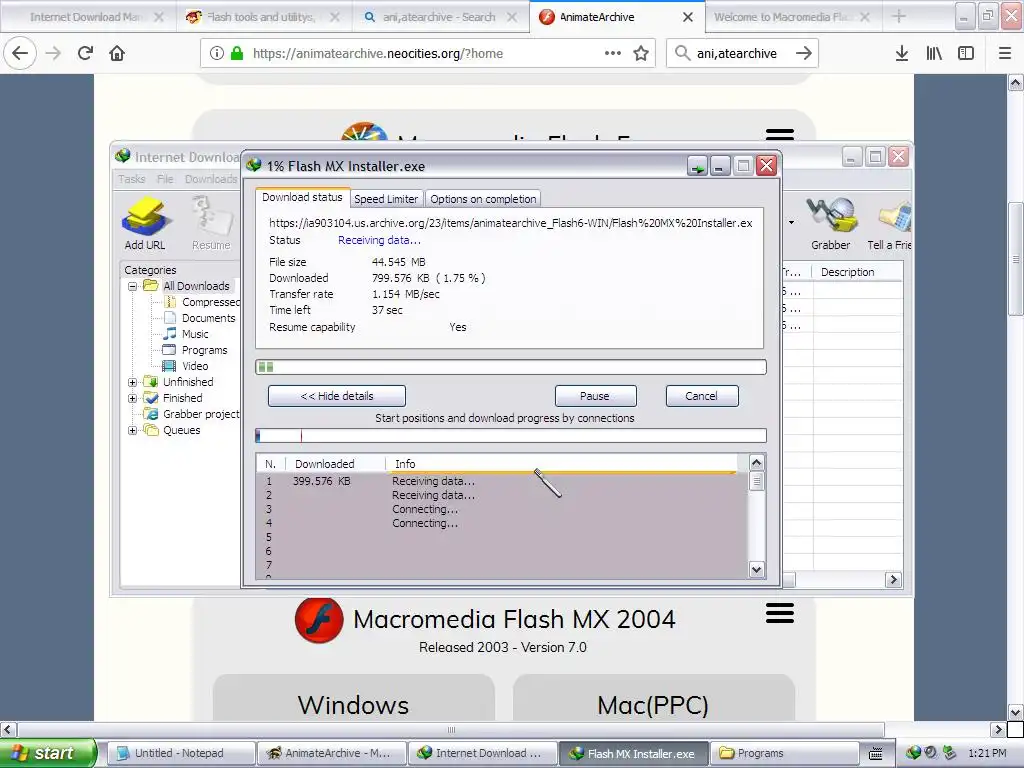Open new browser tab with plus icon
The width and height of the screenshot is (1024, 768).
pyautogui.click(x=899, y=16)
